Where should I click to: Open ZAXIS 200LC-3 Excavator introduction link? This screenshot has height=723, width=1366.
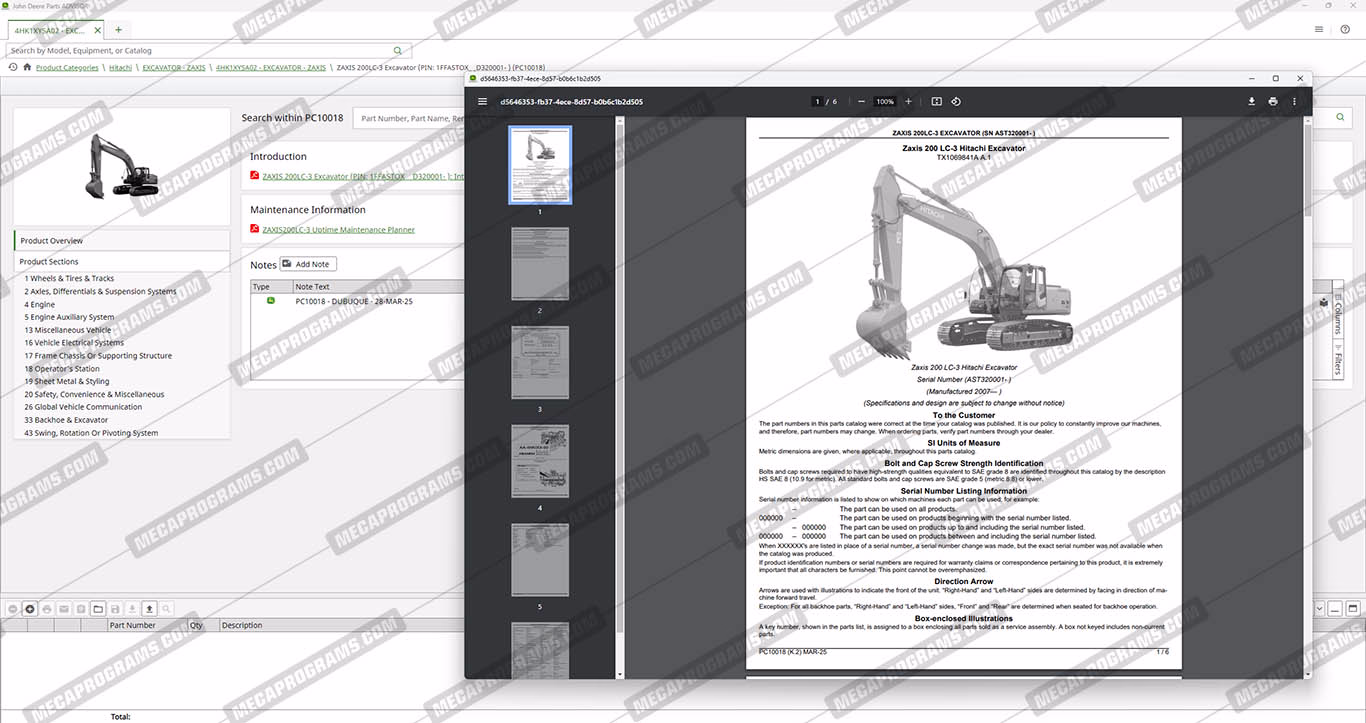point(363,176)
